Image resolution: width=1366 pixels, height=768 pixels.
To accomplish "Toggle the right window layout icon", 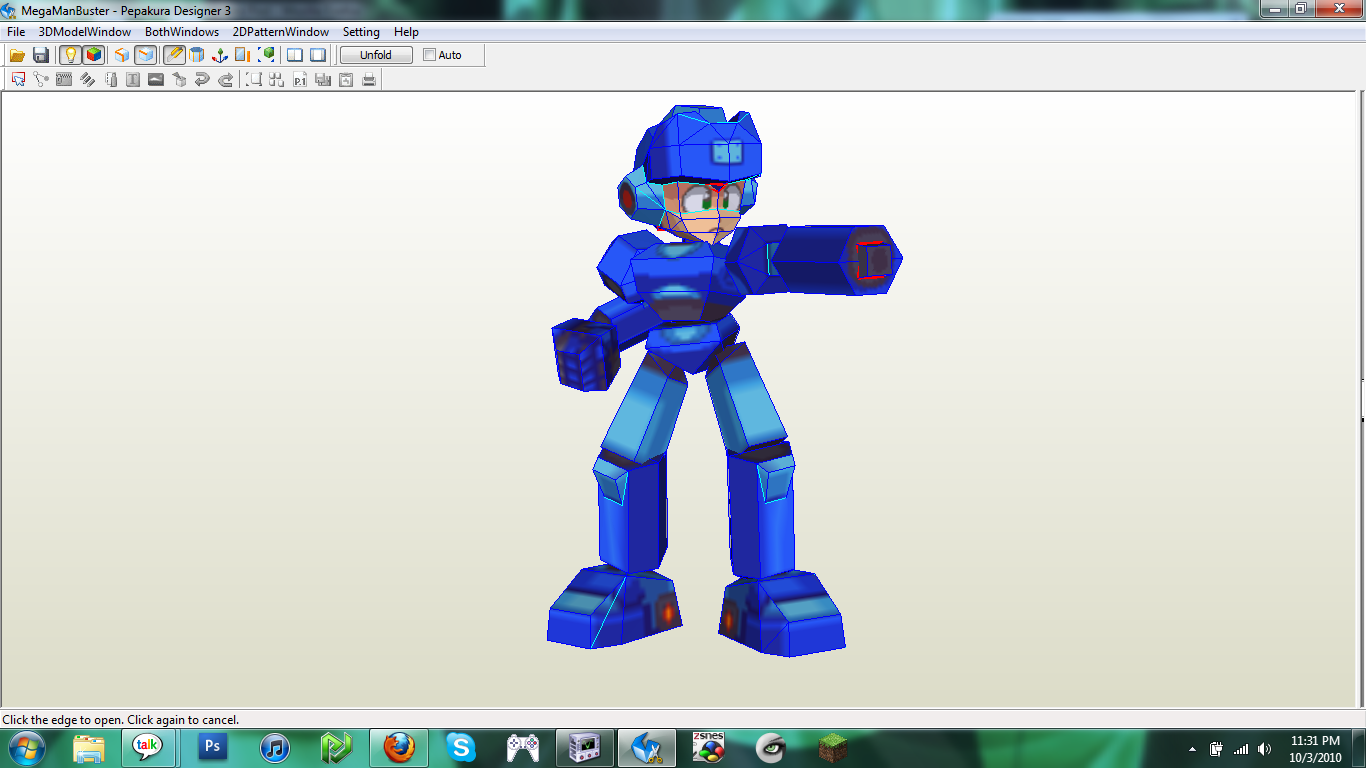I will point(316,55).
